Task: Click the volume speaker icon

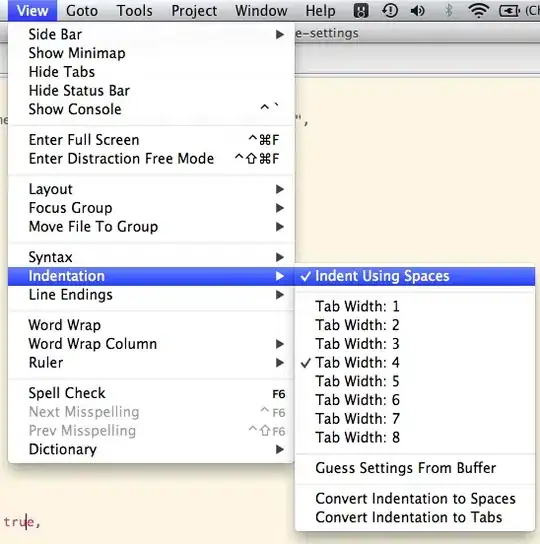Action: [x=417, y=11]
